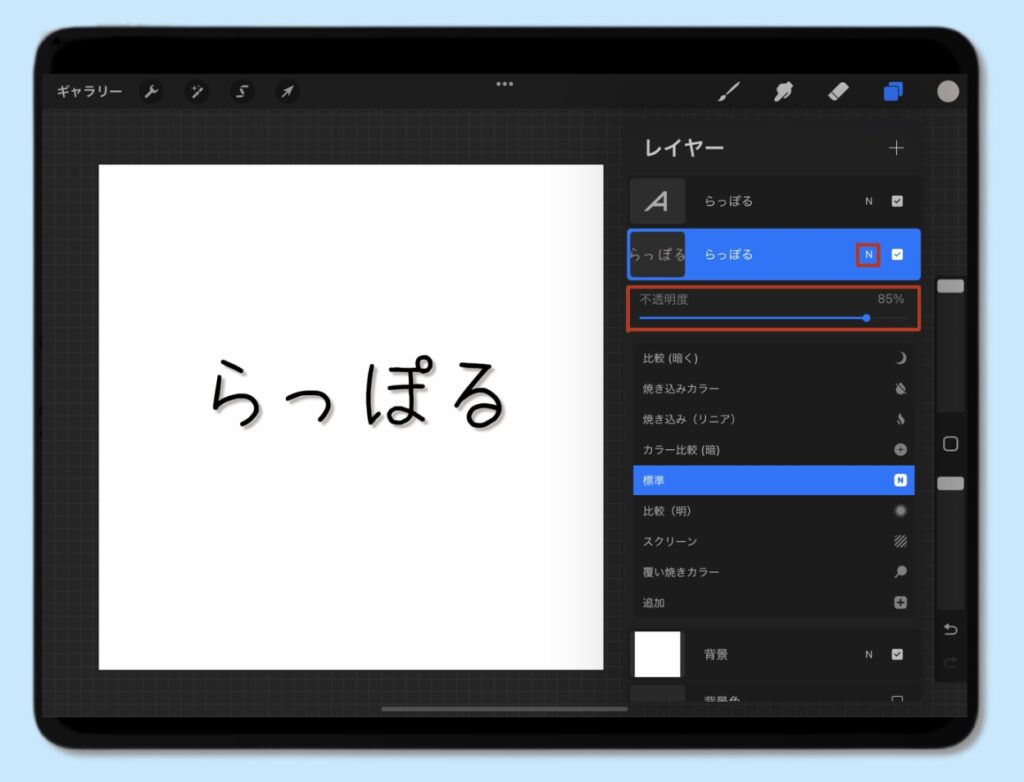This screenshot has width=1024, height=782.
Task: Tap the A text layer thumbnail
Action: pyautogui.click(x=658, y=201)
